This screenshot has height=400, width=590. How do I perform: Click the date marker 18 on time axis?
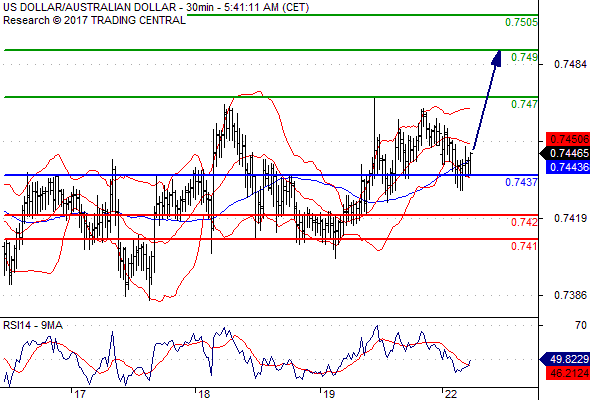(204, 394)
